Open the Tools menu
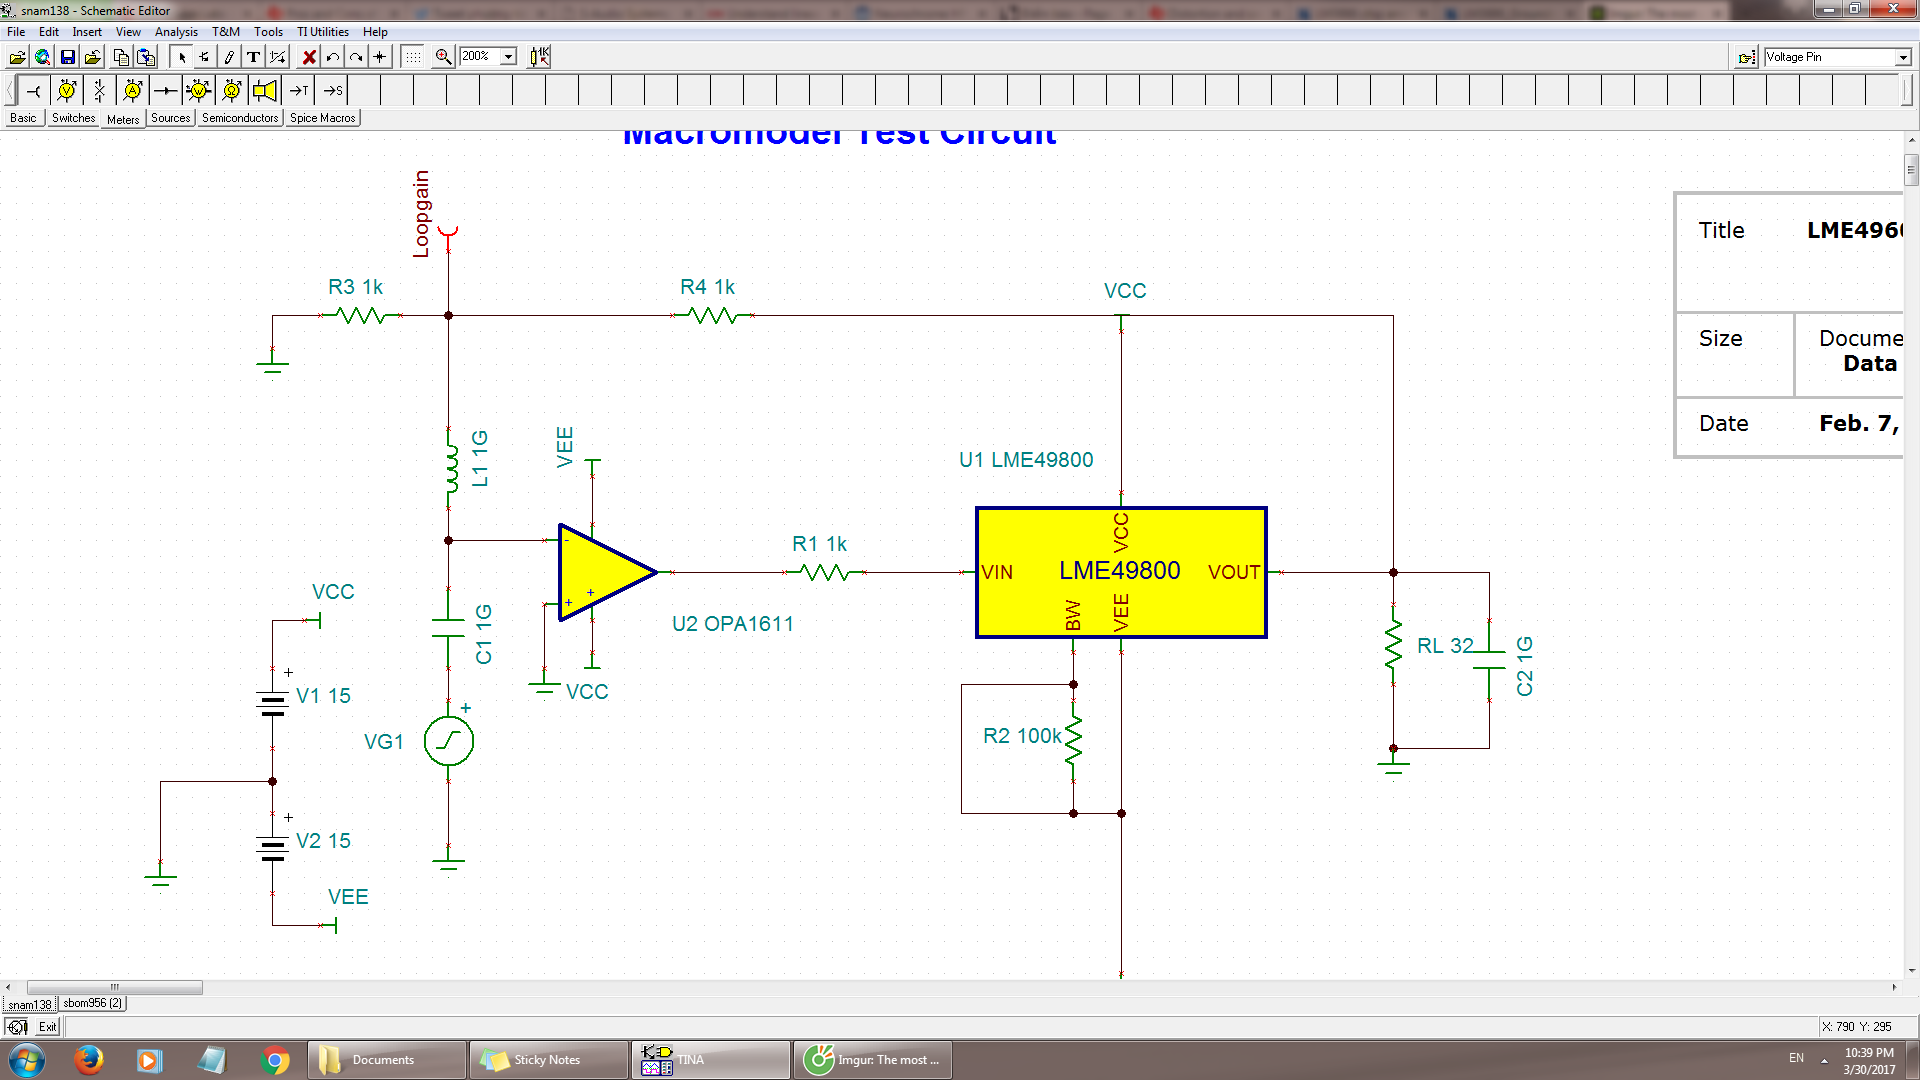Image resolution: width=1920 pixels, height=1080 pixels. coord(268,32)
